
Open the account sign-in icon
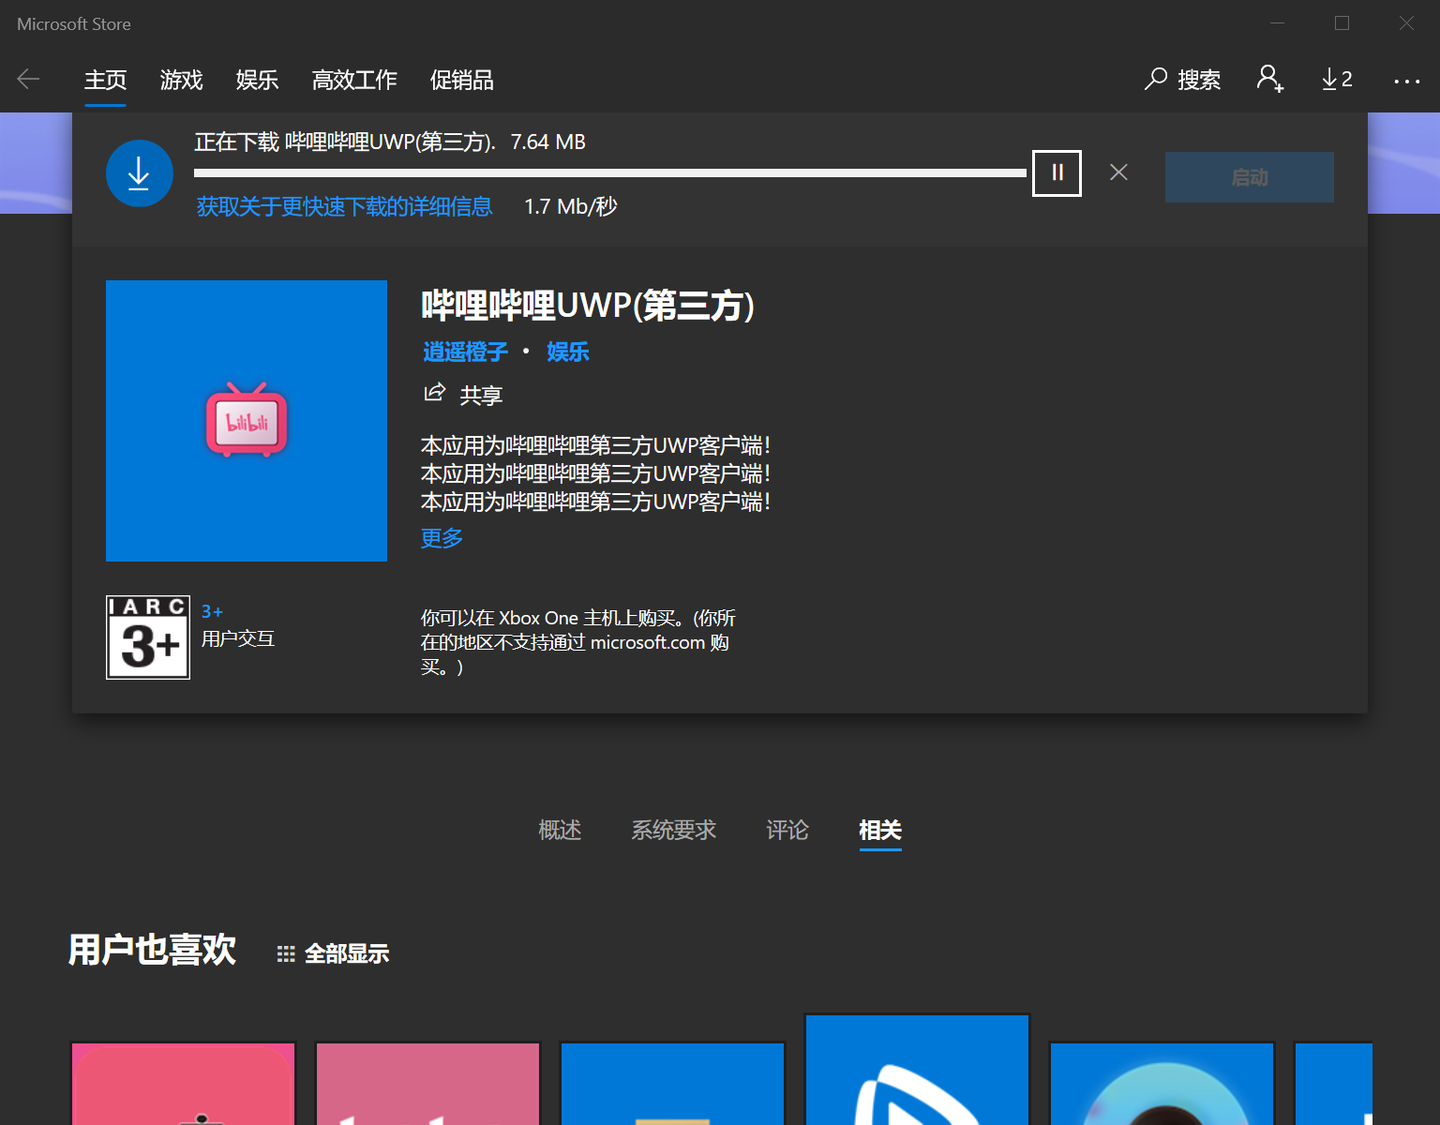(1269, 79)
